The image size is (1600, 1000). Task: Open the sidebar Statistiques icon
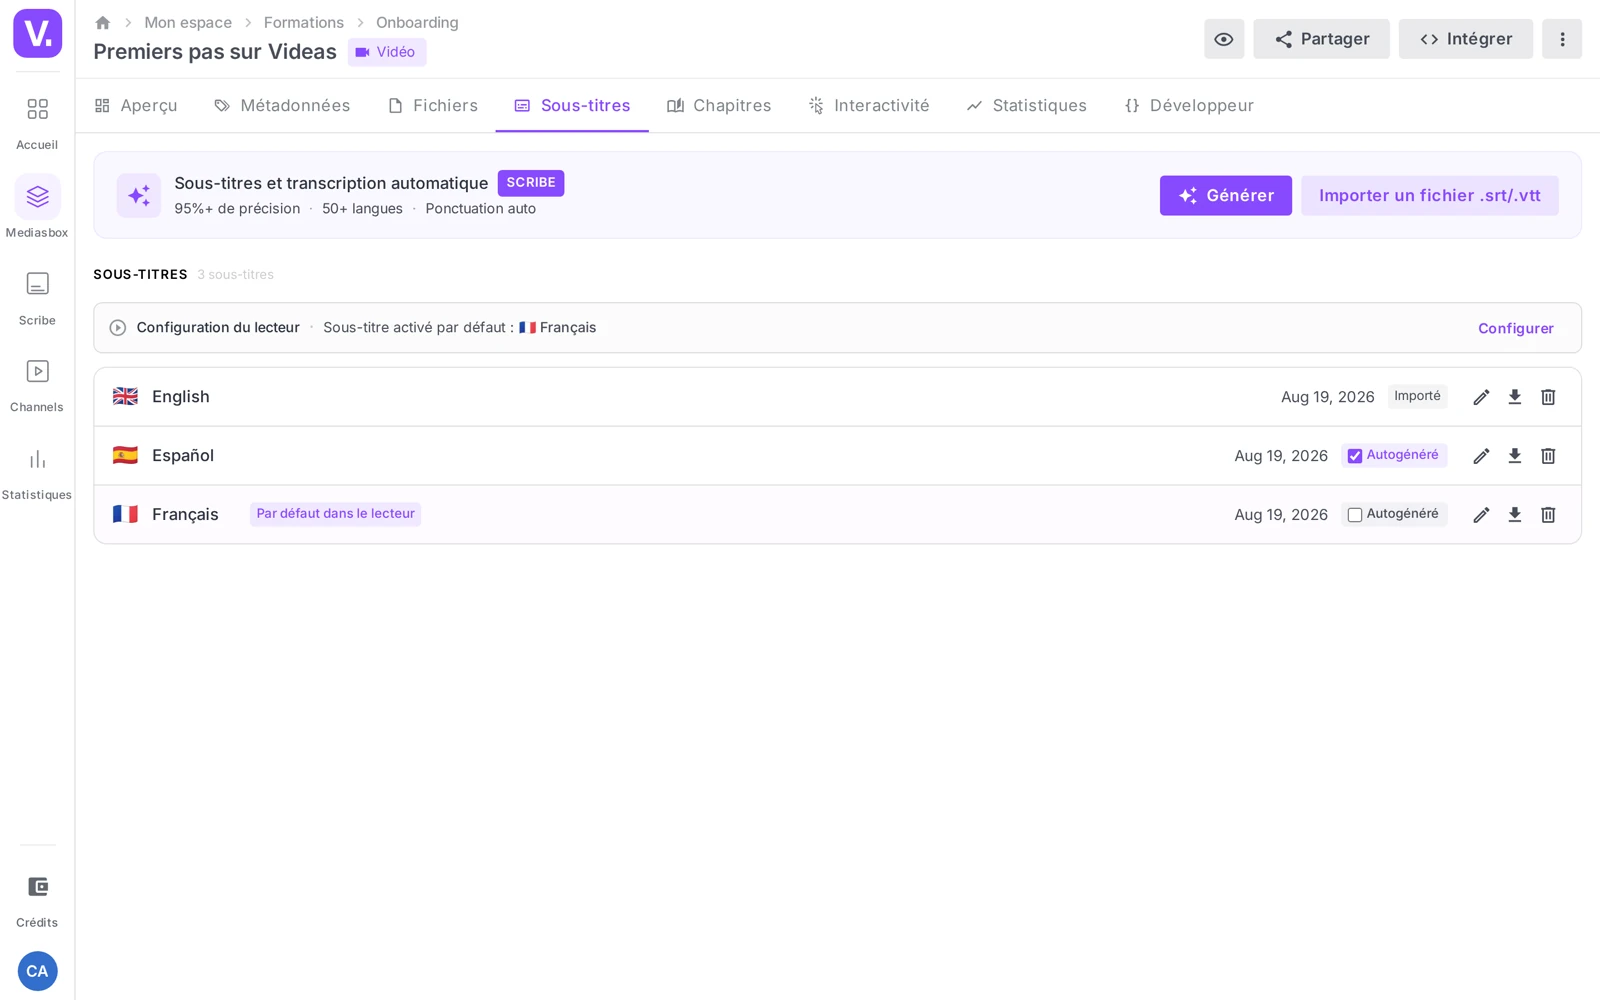click(37, 472)
